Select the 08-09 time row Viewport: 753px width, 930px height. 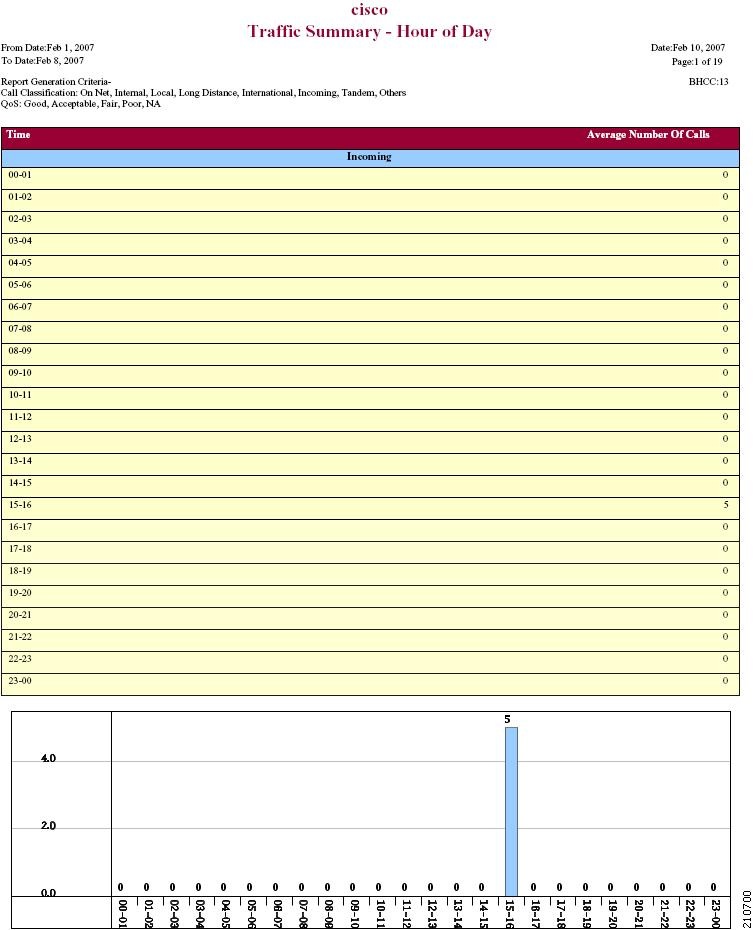tap(370, 354)
